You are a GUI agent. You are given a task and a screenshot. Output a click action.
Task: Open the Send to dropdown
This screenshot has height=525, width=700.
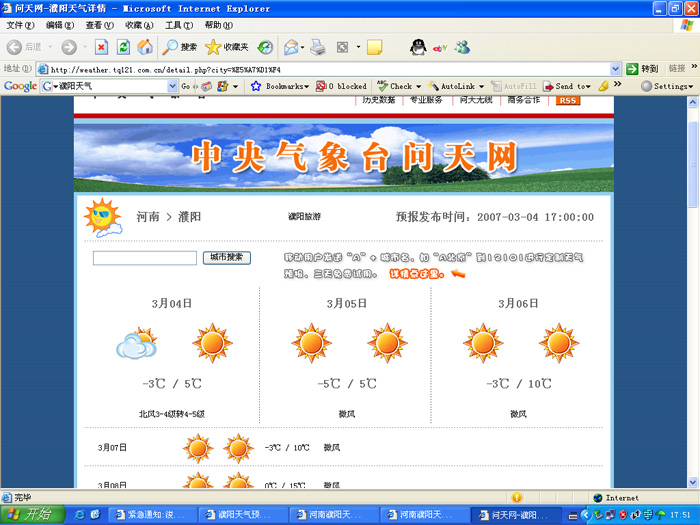[x=588, y=86]
